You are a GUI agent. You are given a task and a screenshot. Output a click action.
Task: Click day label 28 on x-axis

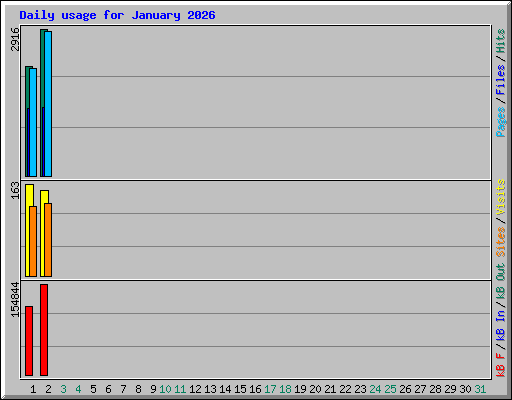435,389
